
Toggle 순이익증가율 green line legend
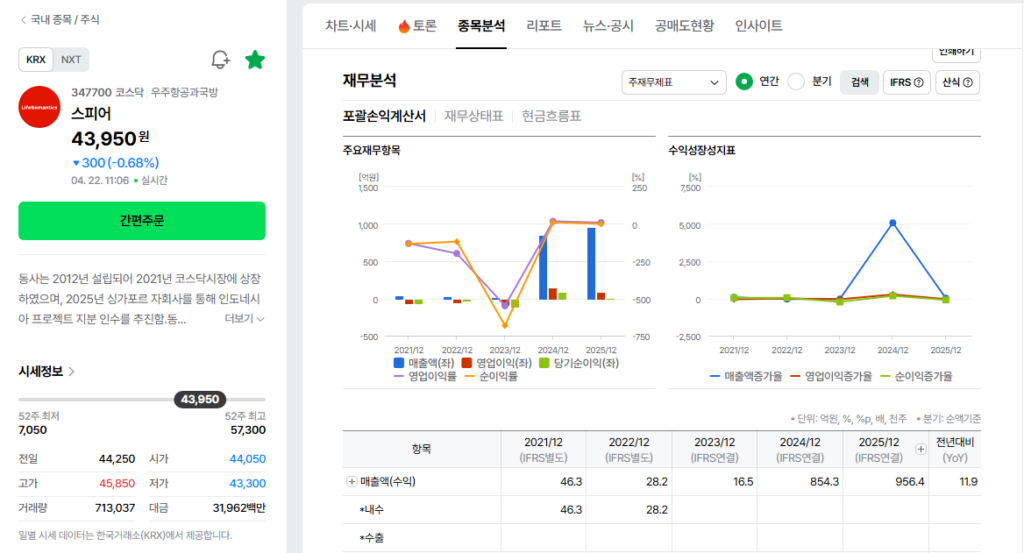(886, 377)
